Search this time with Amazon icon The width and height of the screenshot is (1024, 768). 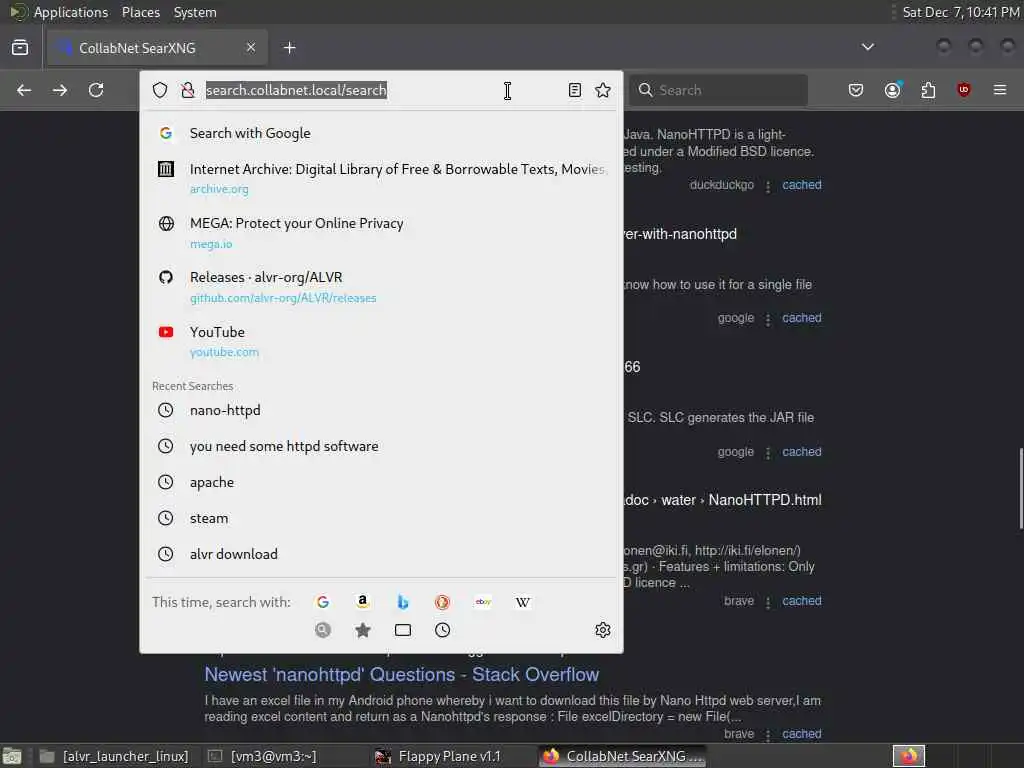(363, 602)
